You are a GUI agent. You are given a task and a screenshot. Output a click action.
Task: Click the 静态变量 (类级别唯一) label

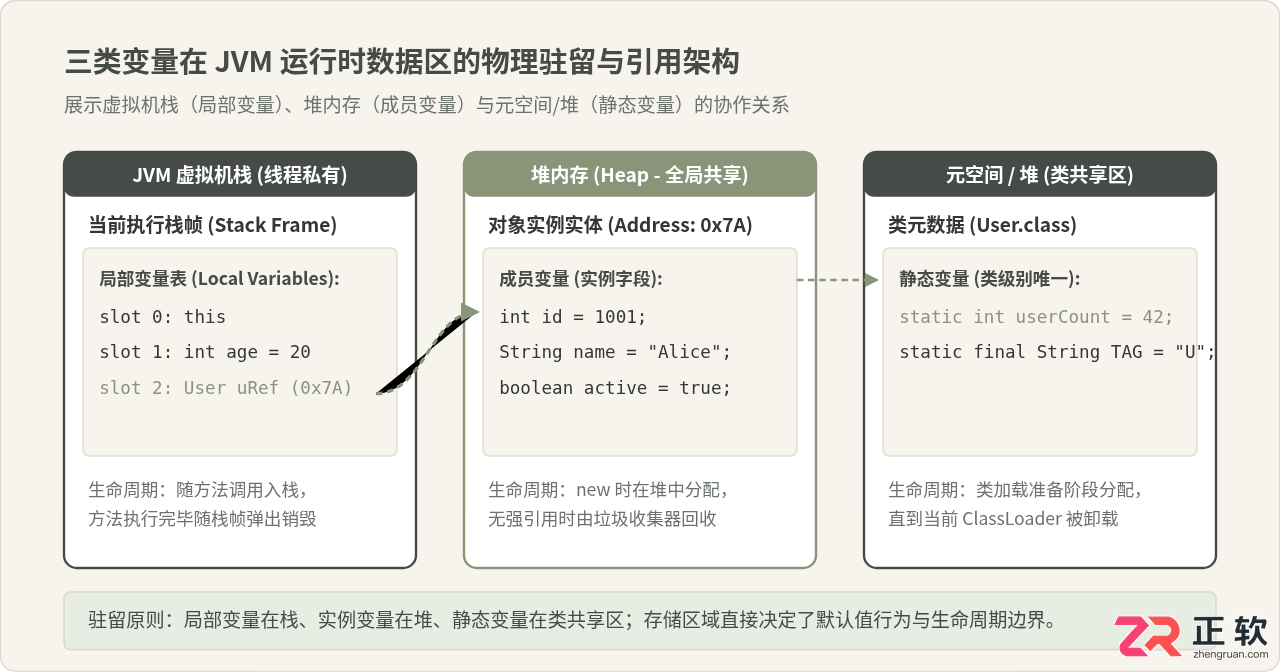point(990,279)
